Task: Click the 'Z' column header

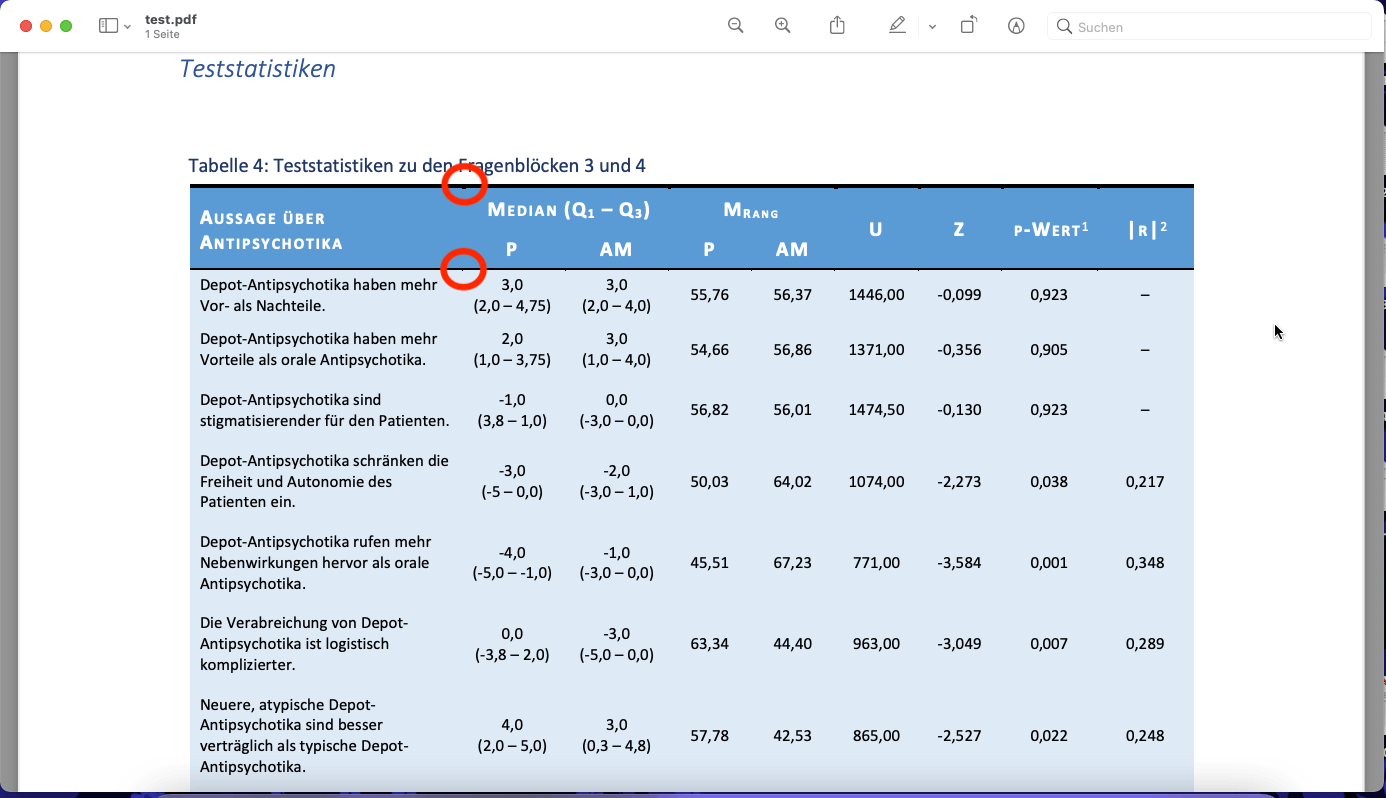Action: point(959,230)
